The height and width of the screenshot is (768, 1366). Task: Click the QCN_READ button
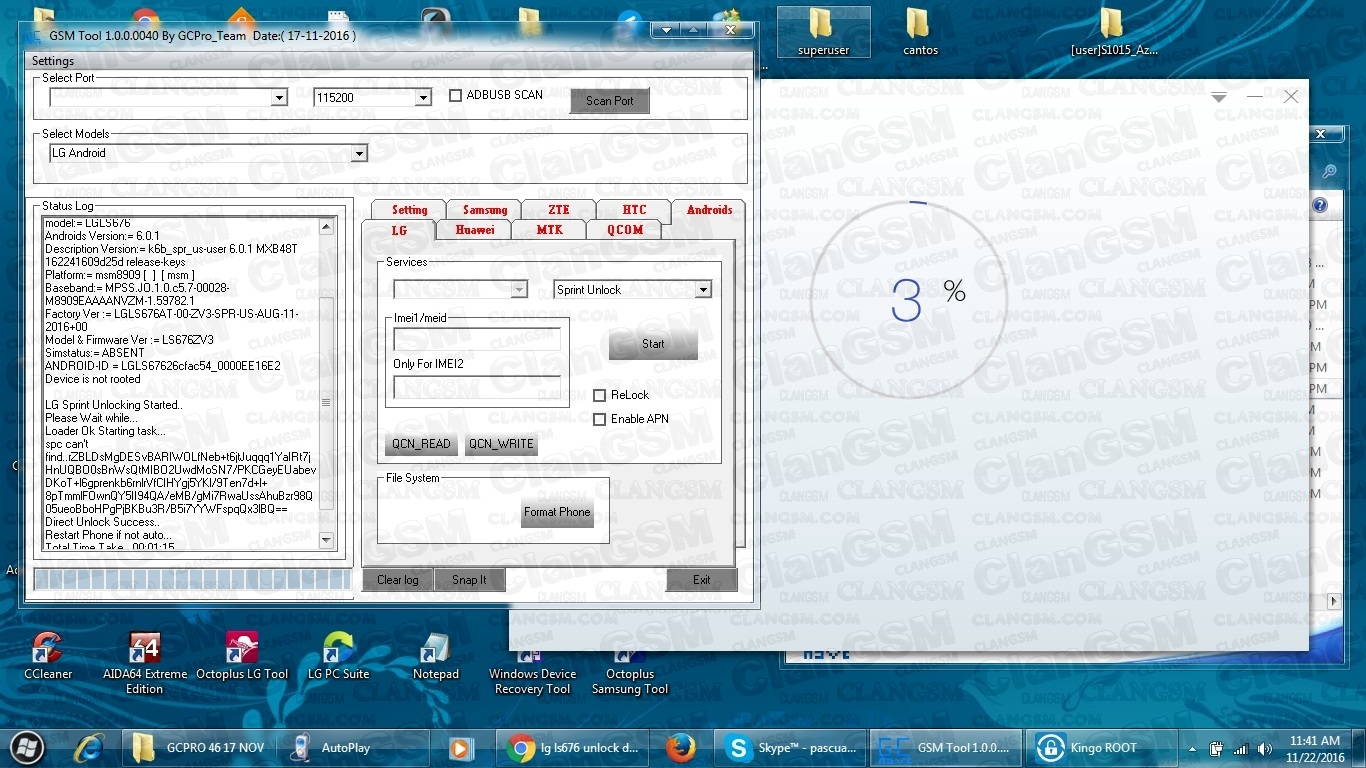pyautogui.click(x=422, y=444)
